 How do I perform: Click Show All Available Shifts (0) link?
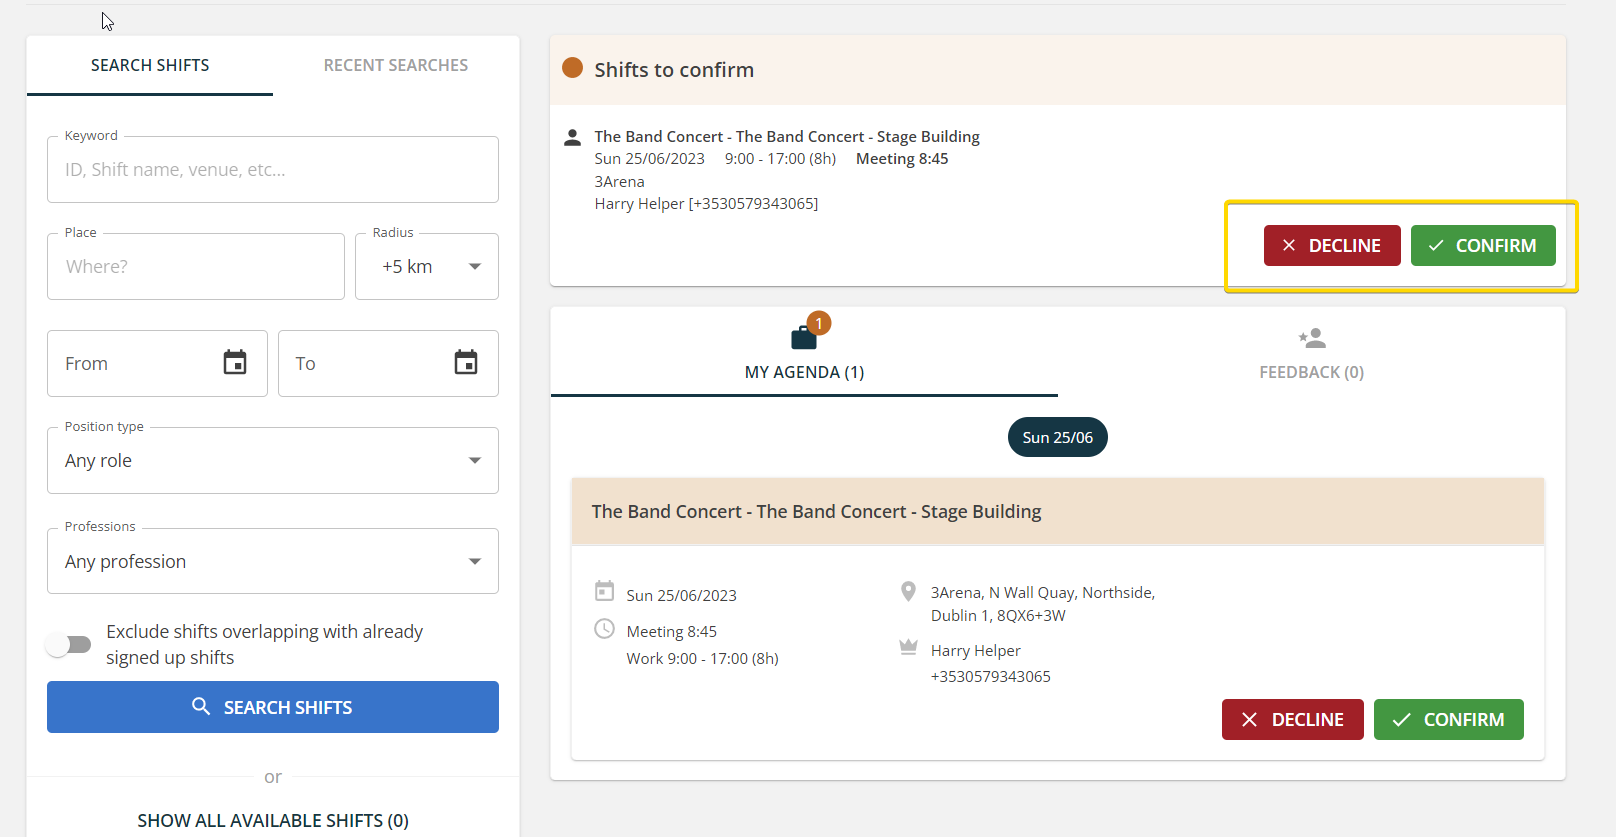(273, 820)
